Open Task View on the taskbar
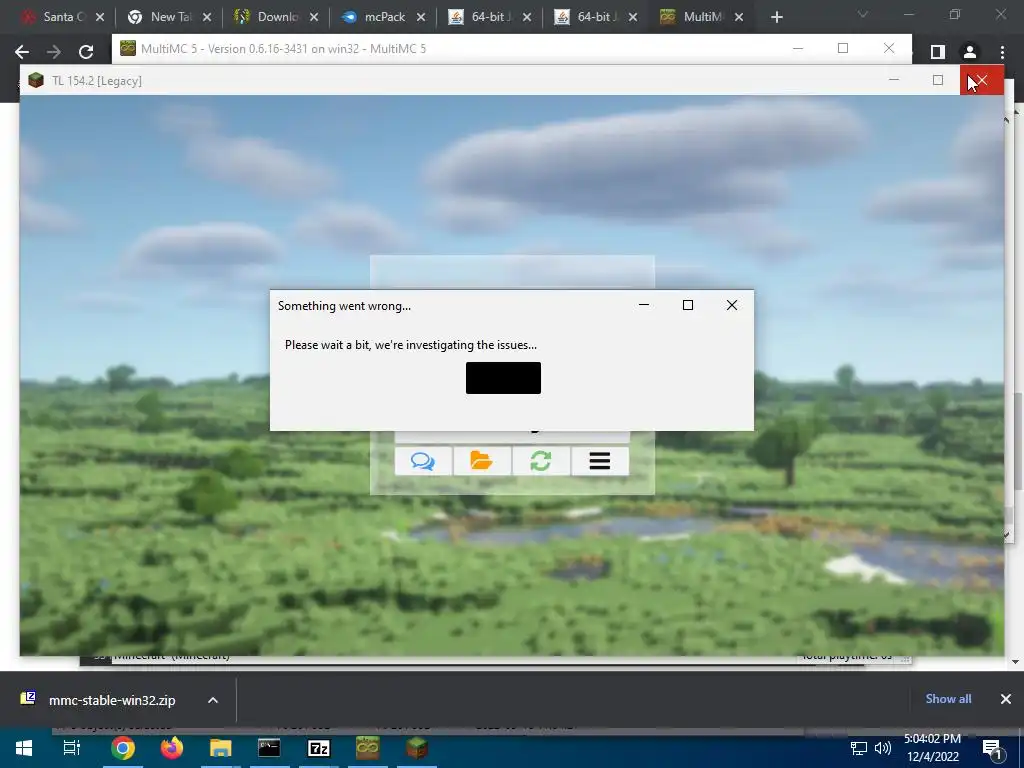The height and width of the screenshot is (768, 1024). (72, 748)
